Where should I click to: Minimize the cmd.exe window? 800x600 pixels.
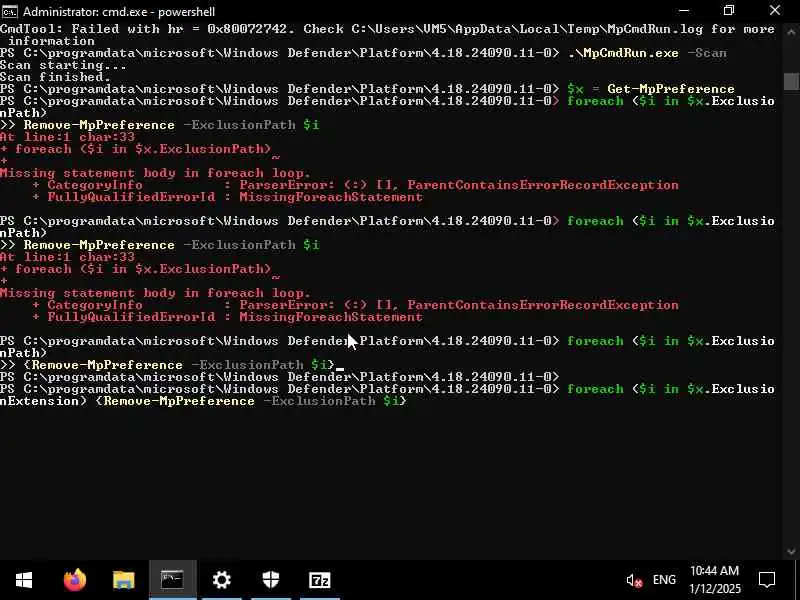point(684,11)
